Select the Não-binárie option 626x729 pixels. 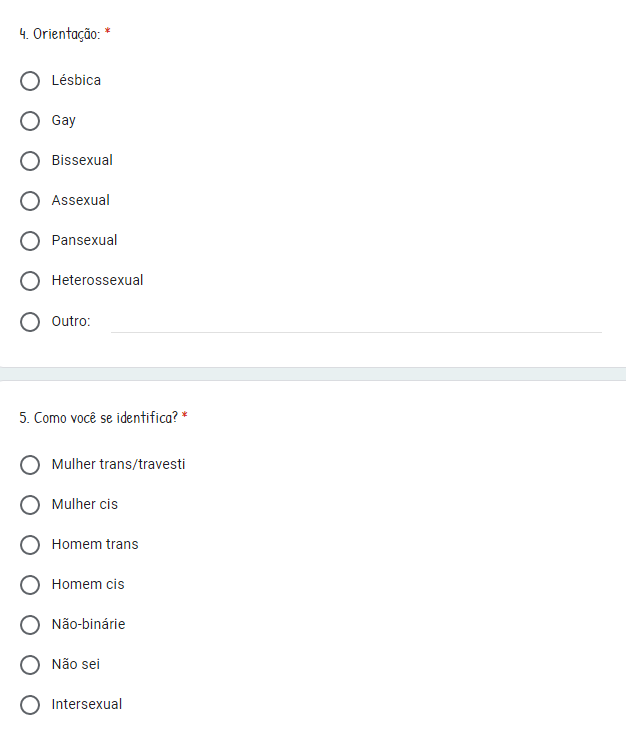click(30, 624)
